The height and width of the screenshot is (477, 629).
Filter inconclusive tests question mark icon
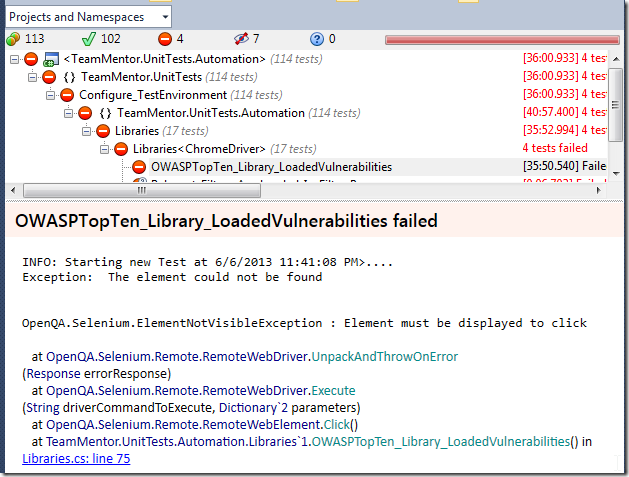coord(317,39)
